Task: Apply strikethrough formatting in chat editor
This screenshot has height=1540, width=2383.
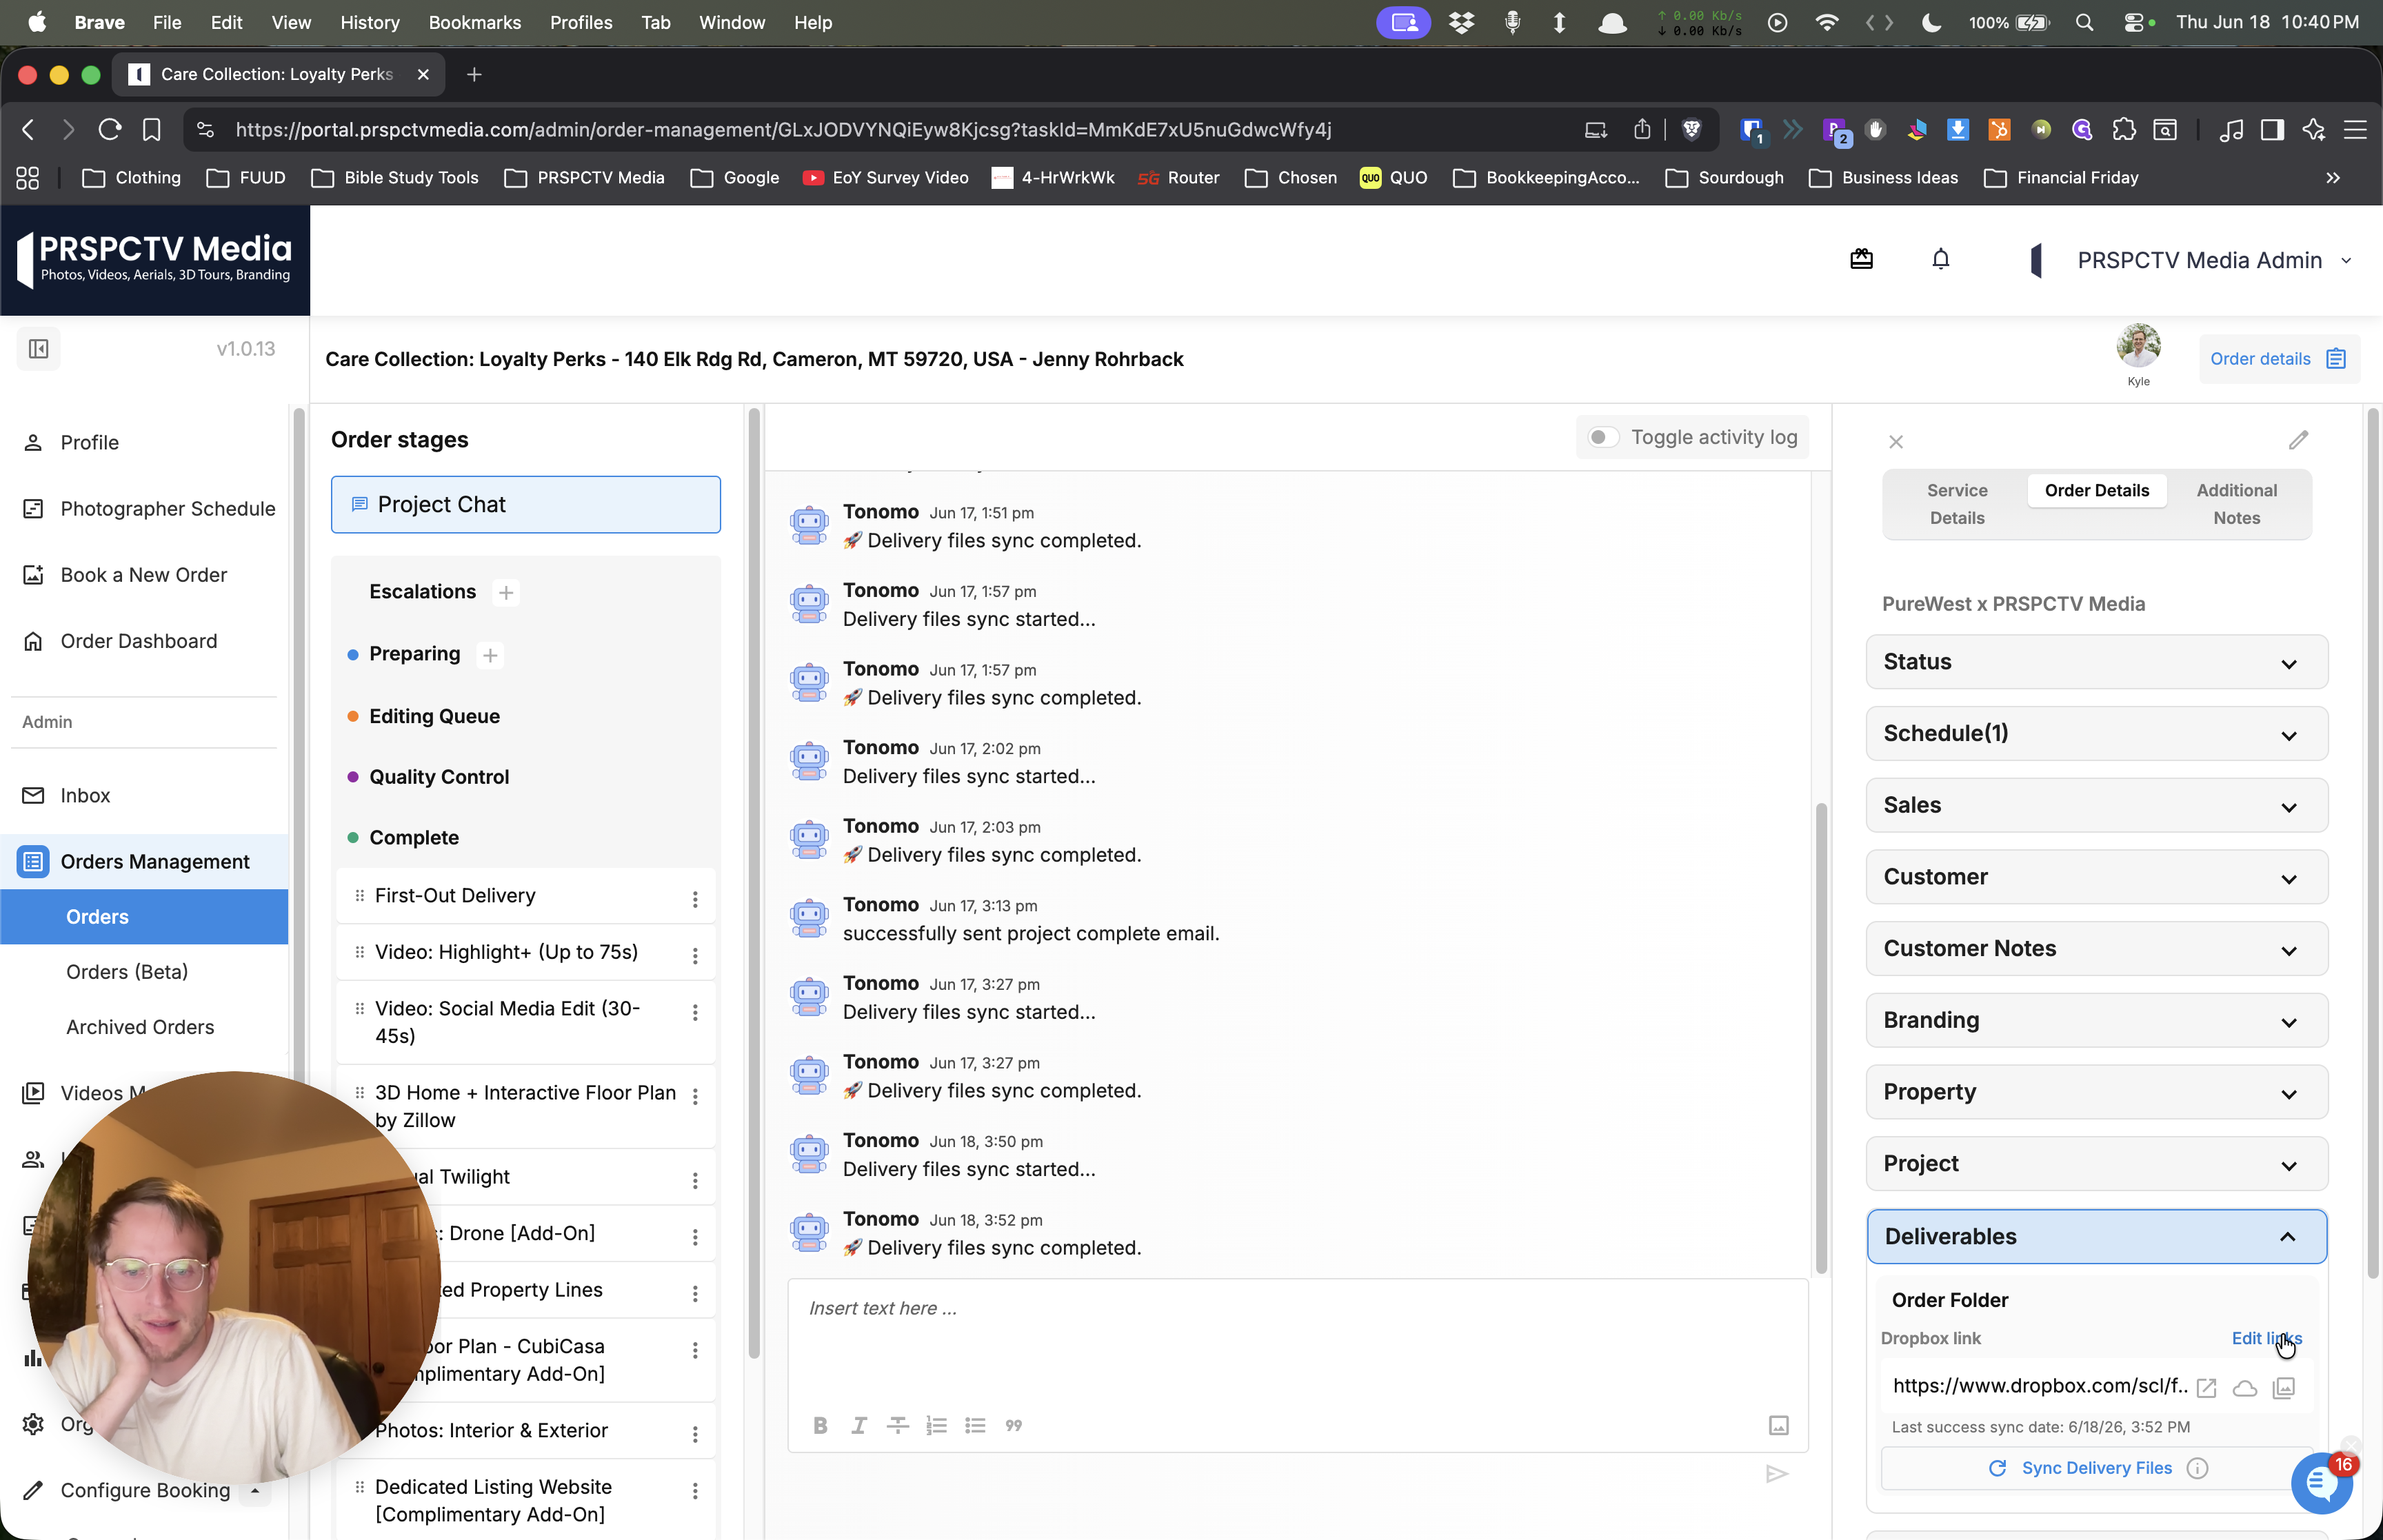Action: 897,1425
